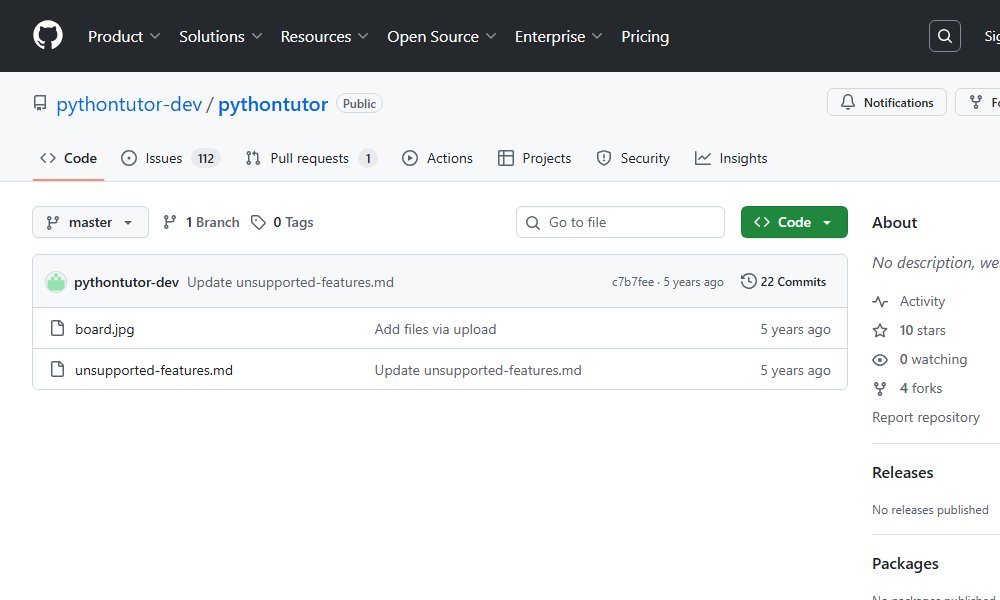1000x600 pixels.
Task: Switch to the Issues tab
Action: click(170, 158)
